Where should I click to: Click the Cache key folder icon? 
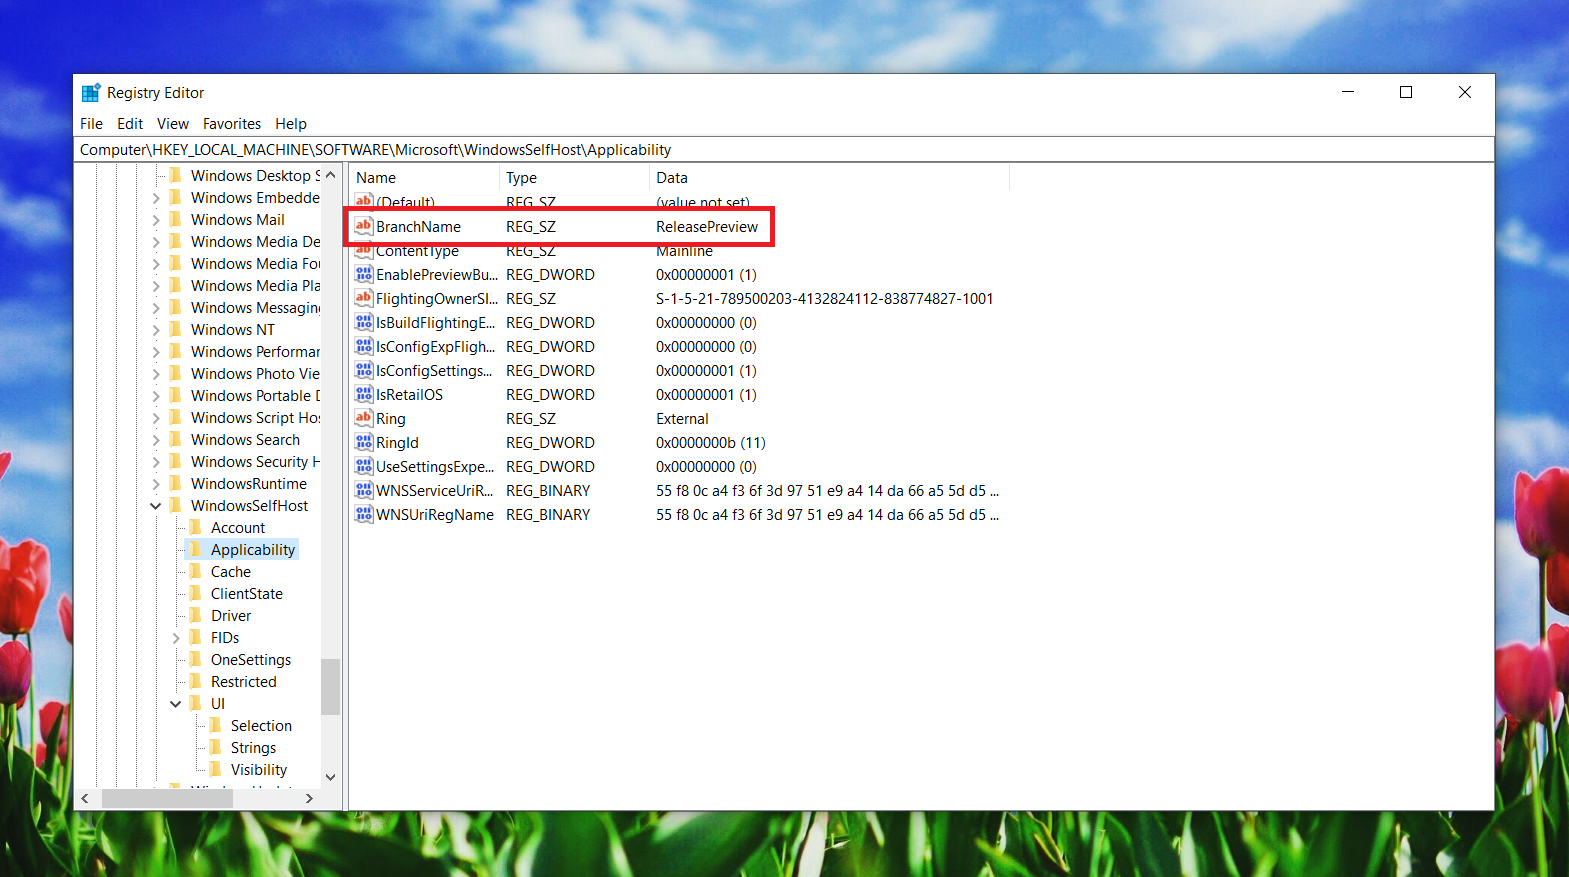coord(196,571)
